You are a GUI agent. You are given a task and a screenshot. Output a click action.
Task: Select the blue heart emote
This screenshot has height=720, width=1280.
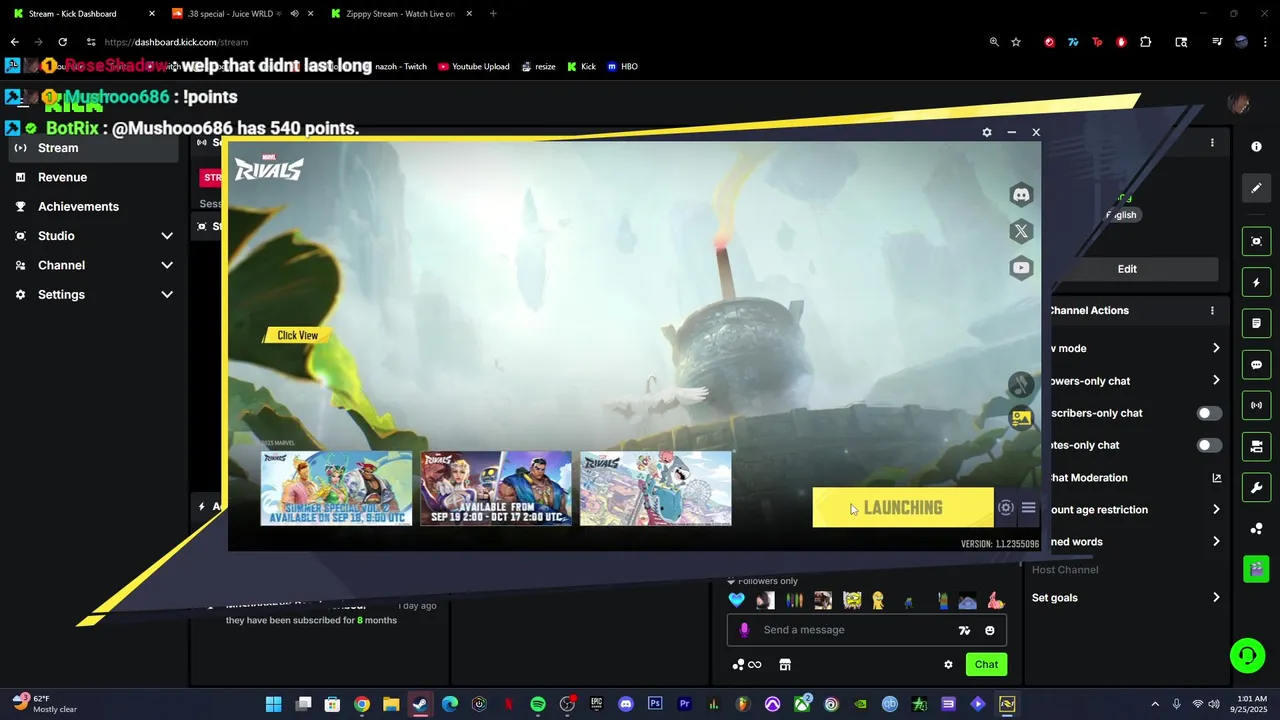click(x=737, y=600)
